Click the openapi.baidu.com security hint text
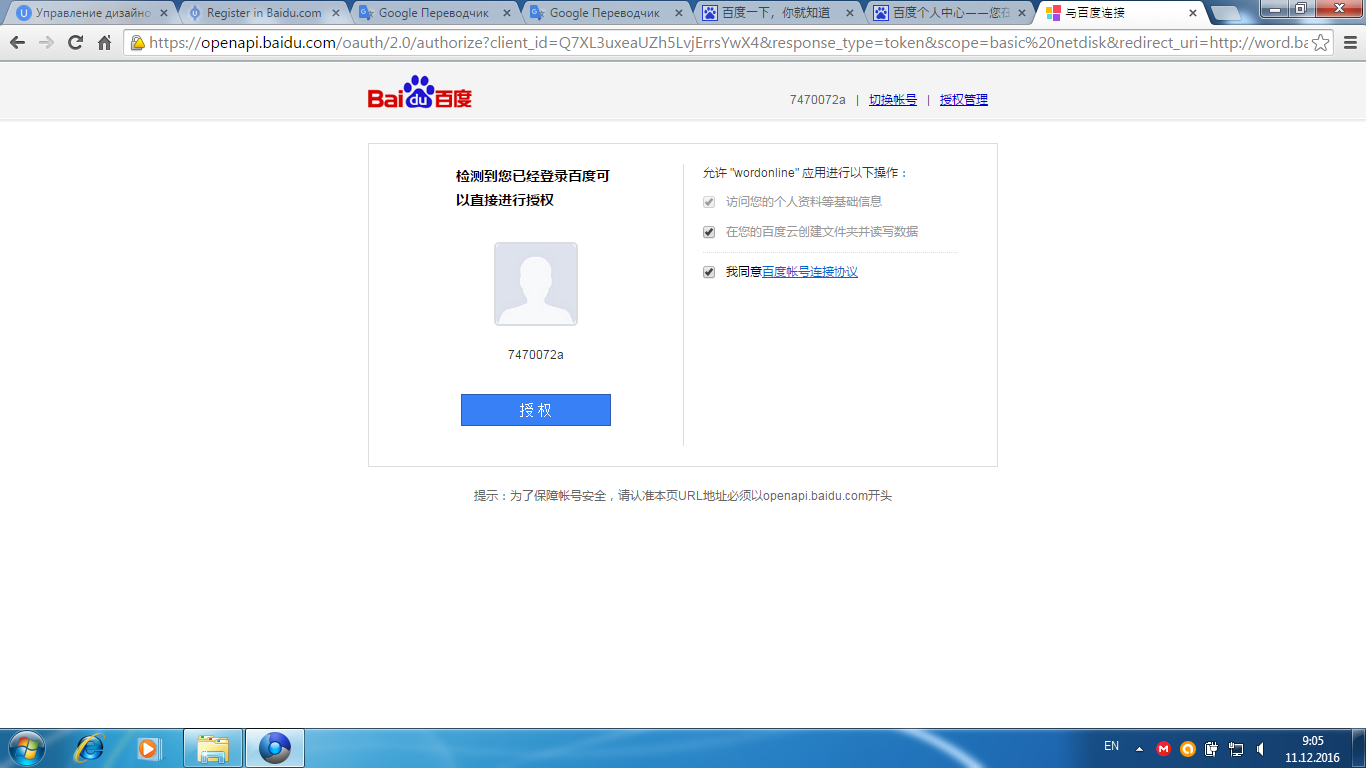 683,496
